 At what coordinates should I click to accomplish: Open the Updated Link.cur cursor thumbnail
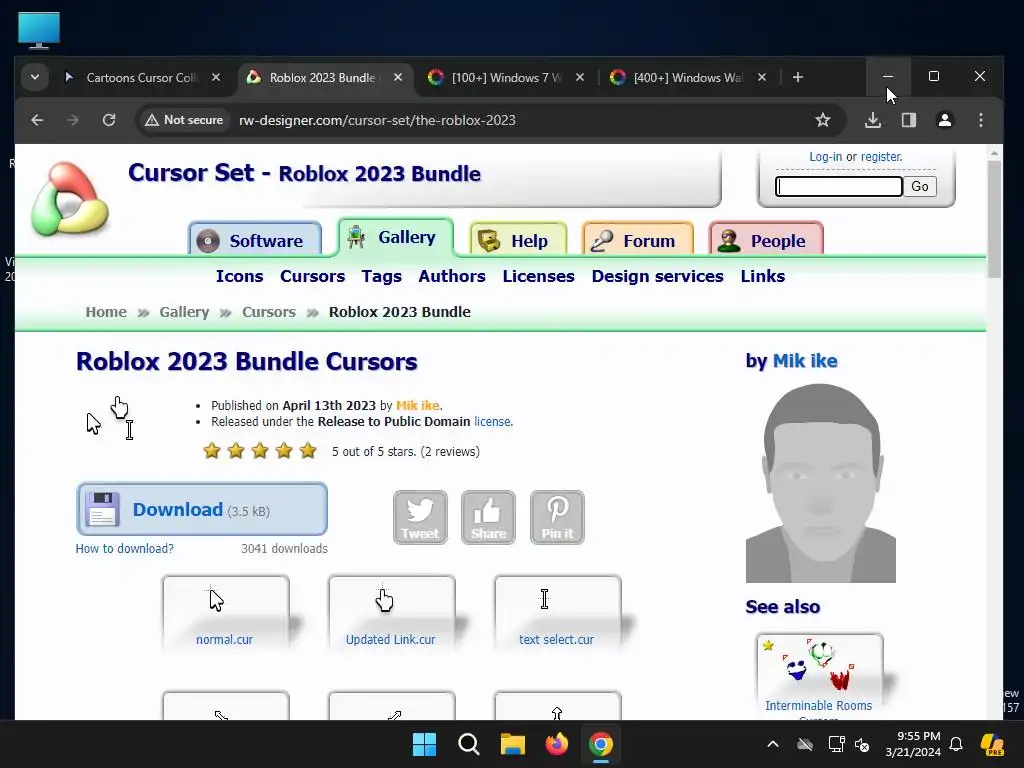pyautogui.click(x=391, y=613)
